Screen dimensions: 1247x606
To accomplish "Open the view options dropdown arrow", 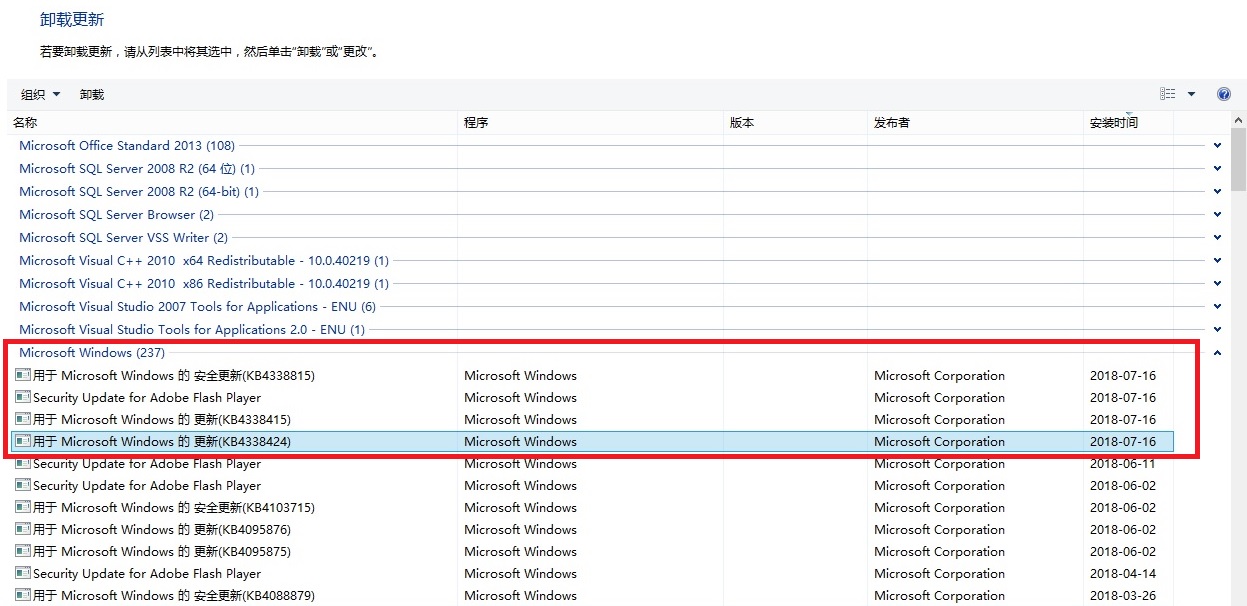I will [x=1191, y=94].
